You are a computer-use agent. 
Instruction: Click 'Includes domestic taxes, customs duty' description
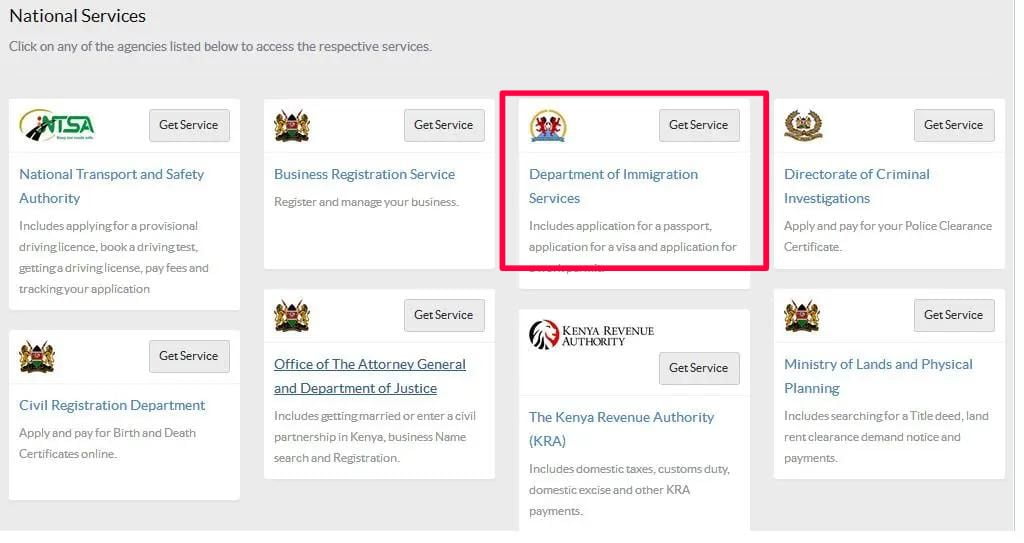click(x=630, y=490)
